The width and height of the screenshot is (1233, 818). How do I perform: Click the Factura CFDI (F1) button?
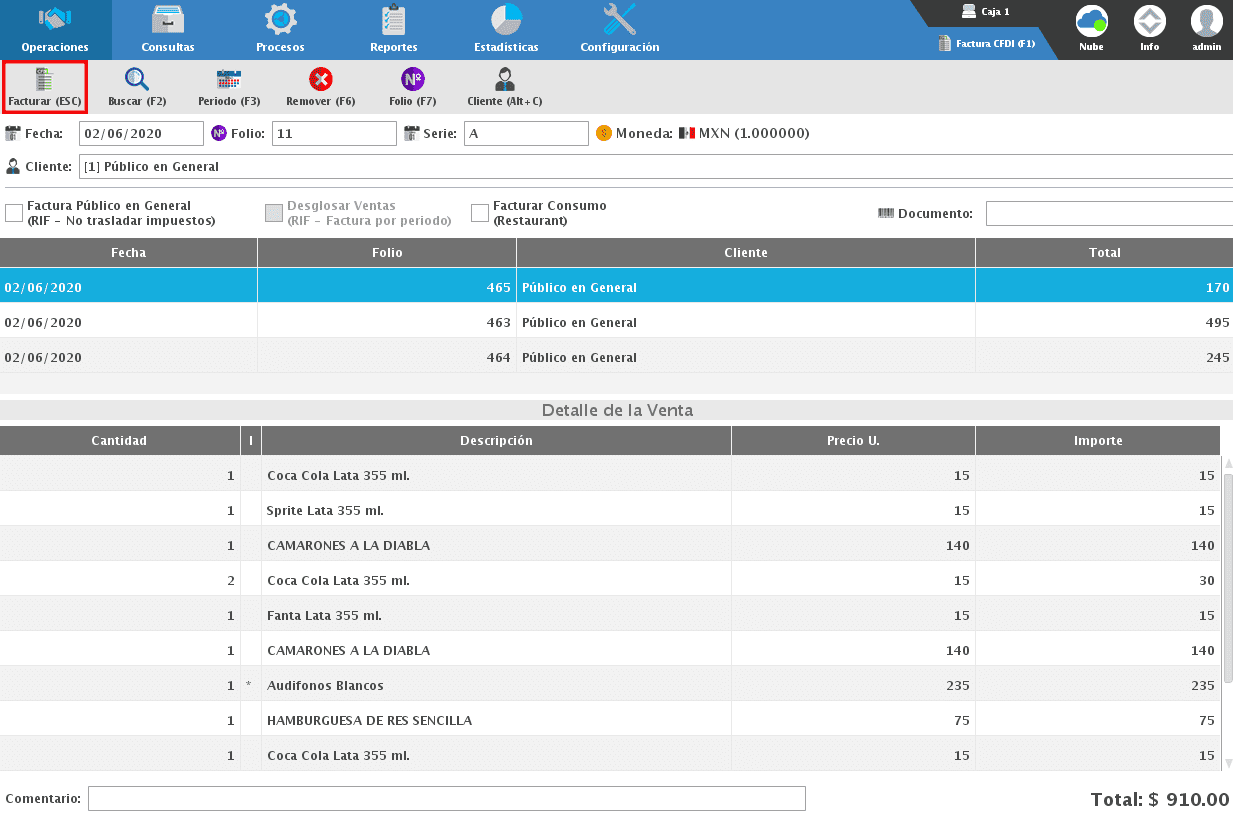click(x=986, y=44)
